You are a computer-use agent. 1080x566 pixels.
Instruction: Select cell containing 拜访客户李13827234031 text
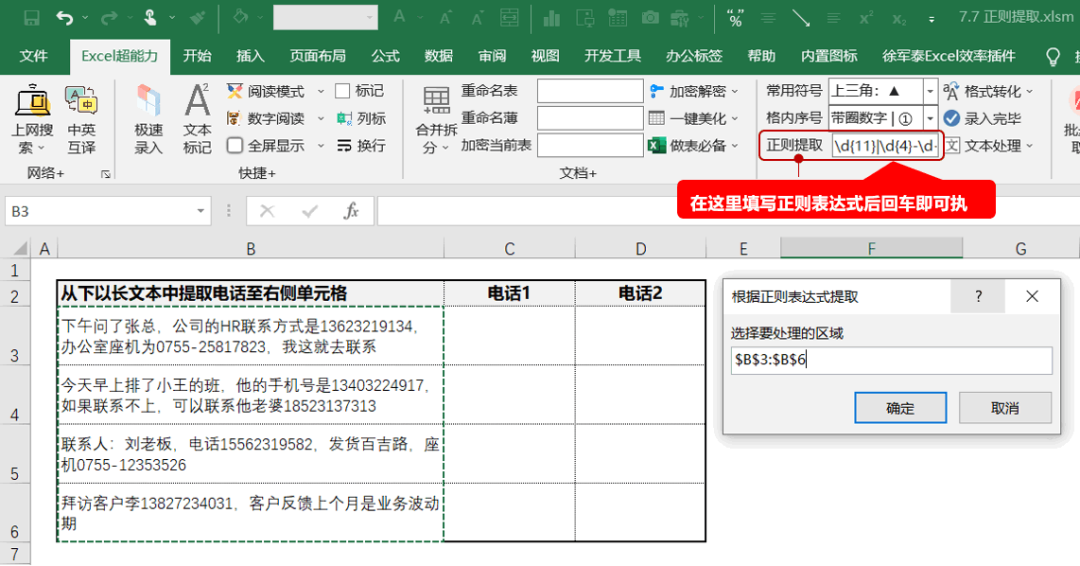coord(251,513)
